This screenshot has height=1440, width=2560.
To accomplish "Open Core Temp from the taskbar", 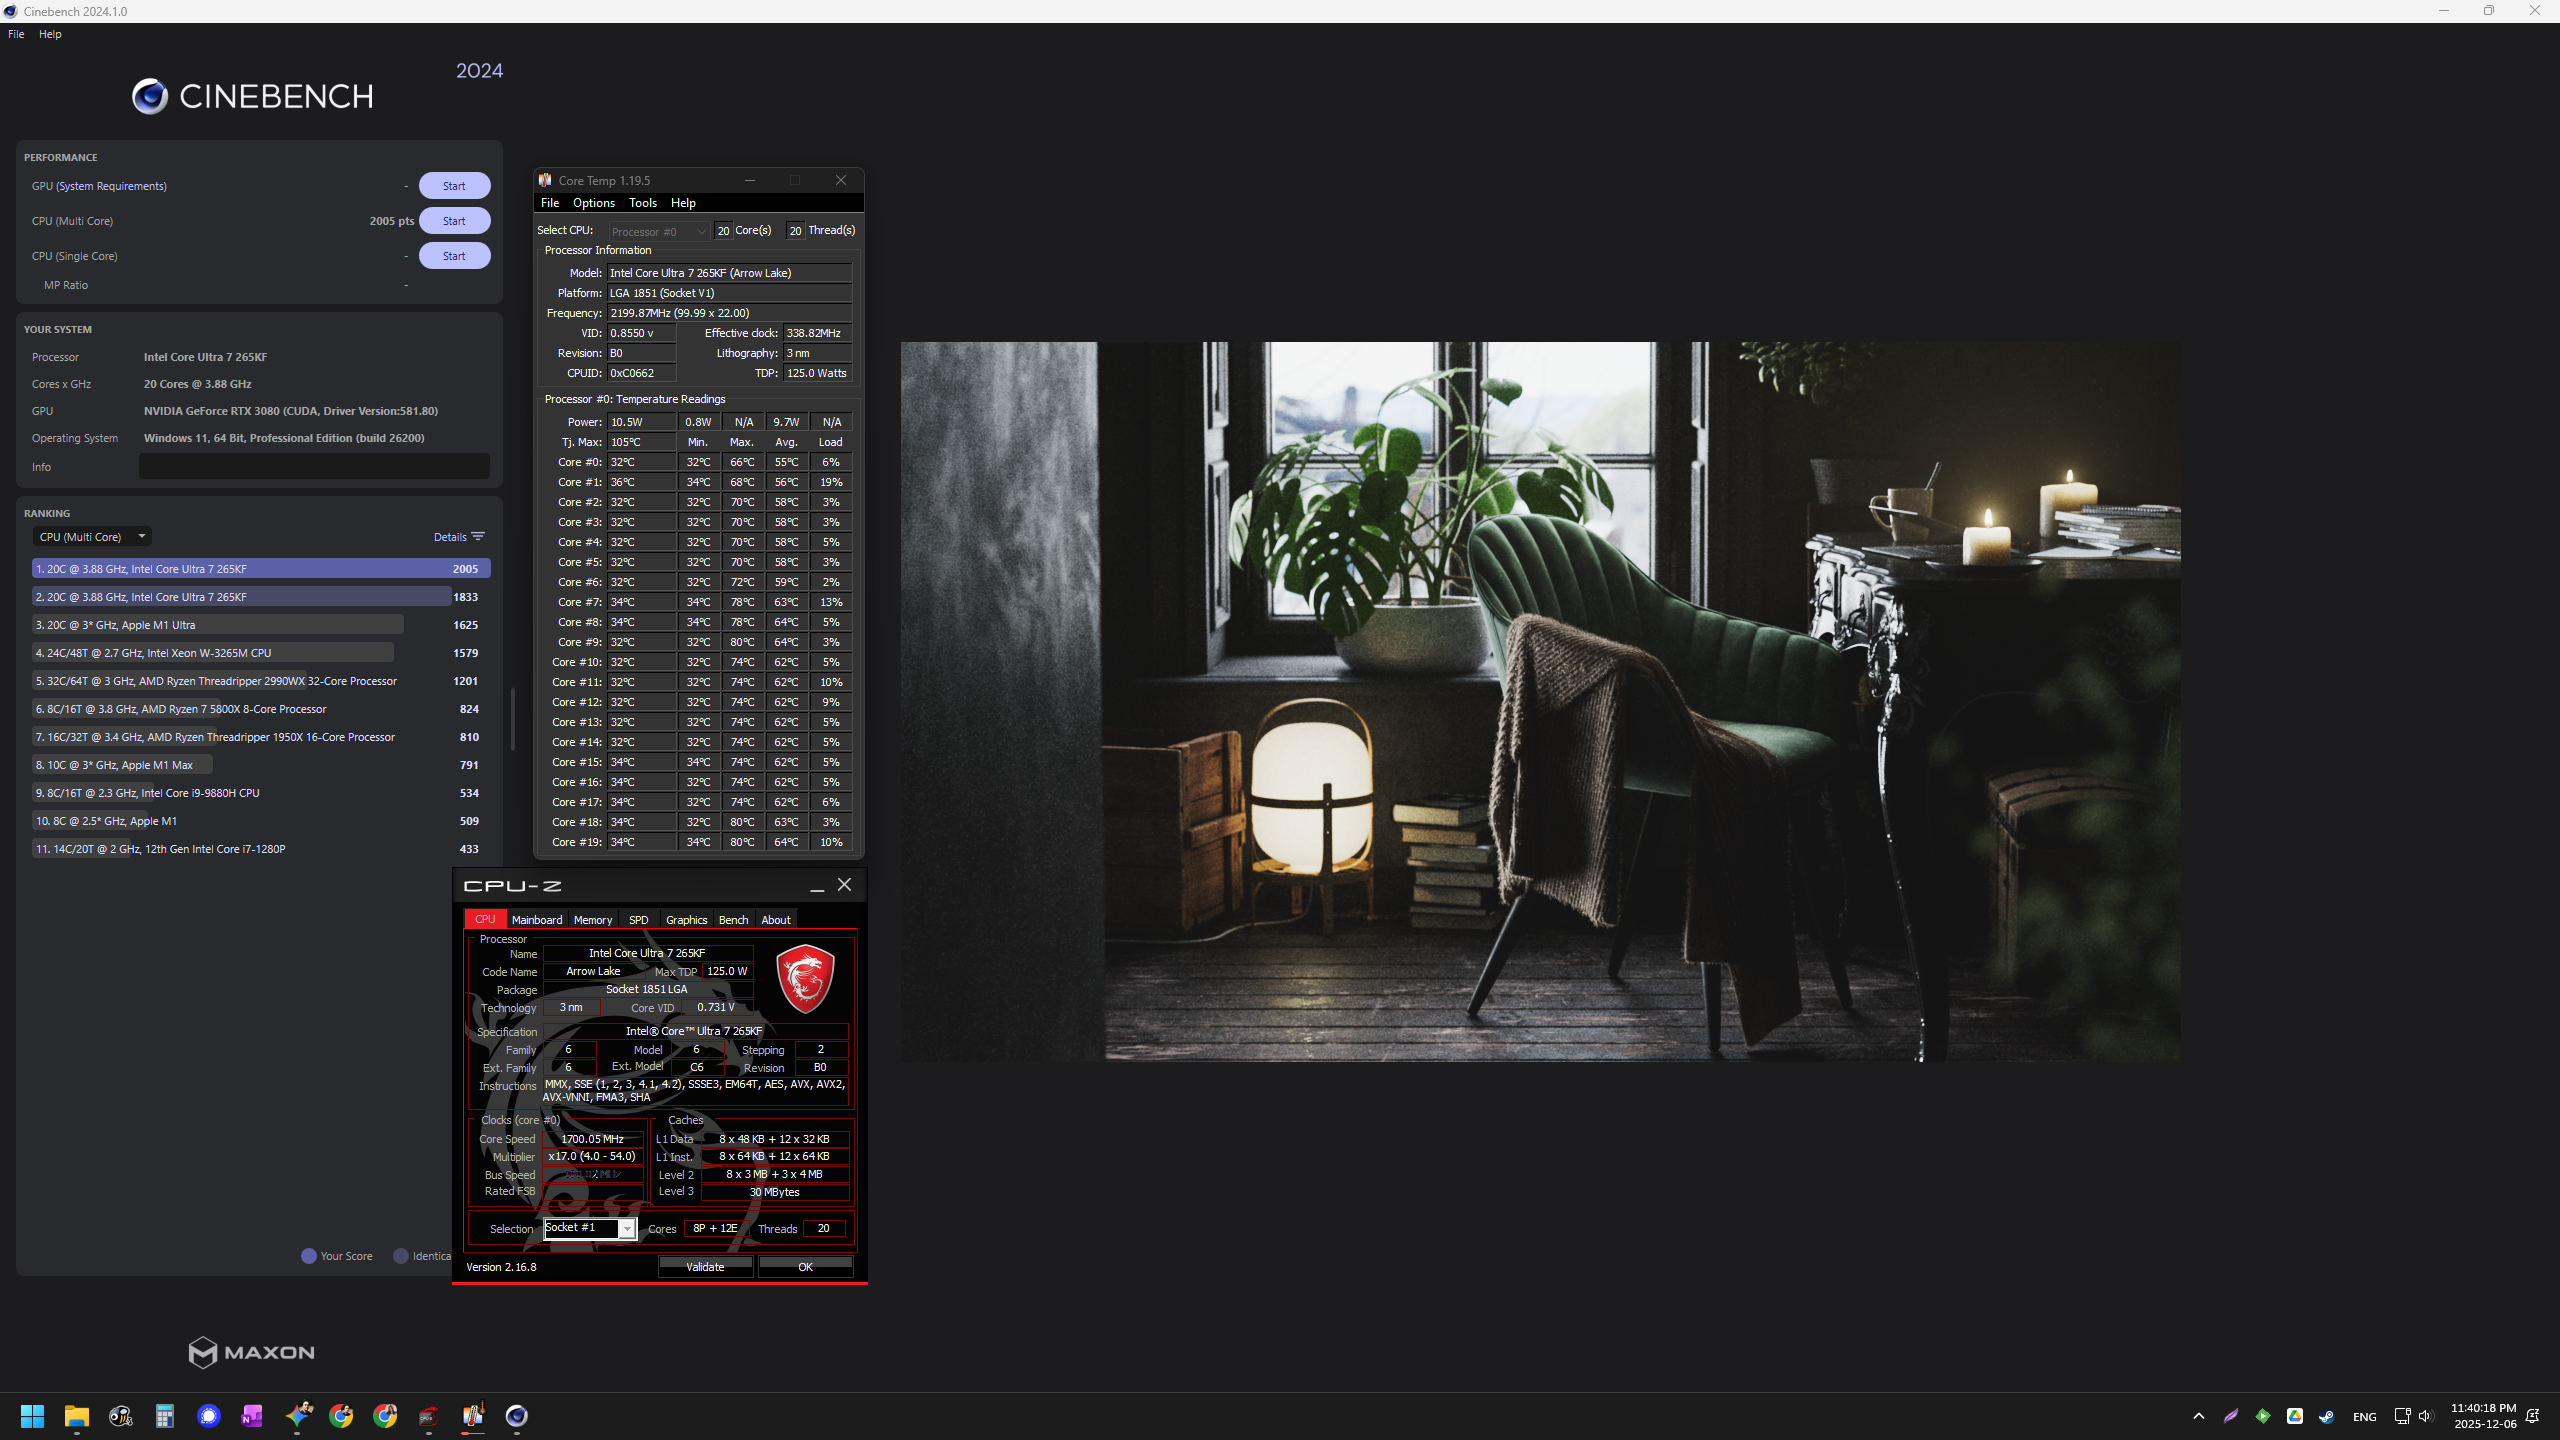I will pyautogui.click(x=473, y=1415).
